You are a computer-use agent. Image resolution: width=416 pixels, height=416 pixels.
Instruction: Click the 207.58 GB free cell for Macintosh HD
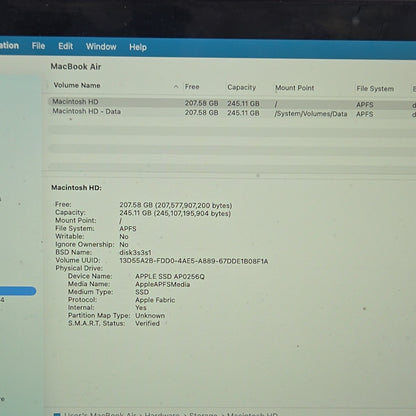point(201,103)
